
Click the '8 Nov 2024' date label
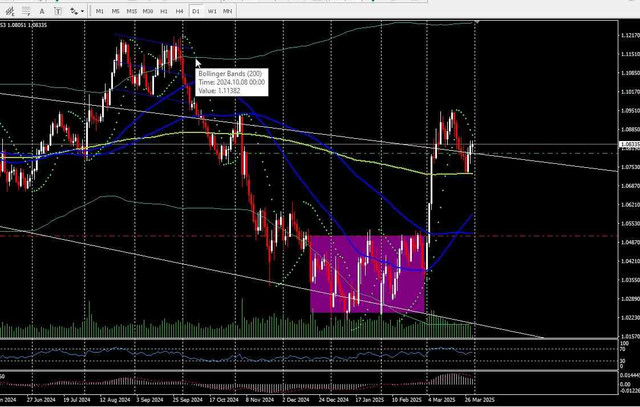258,400
